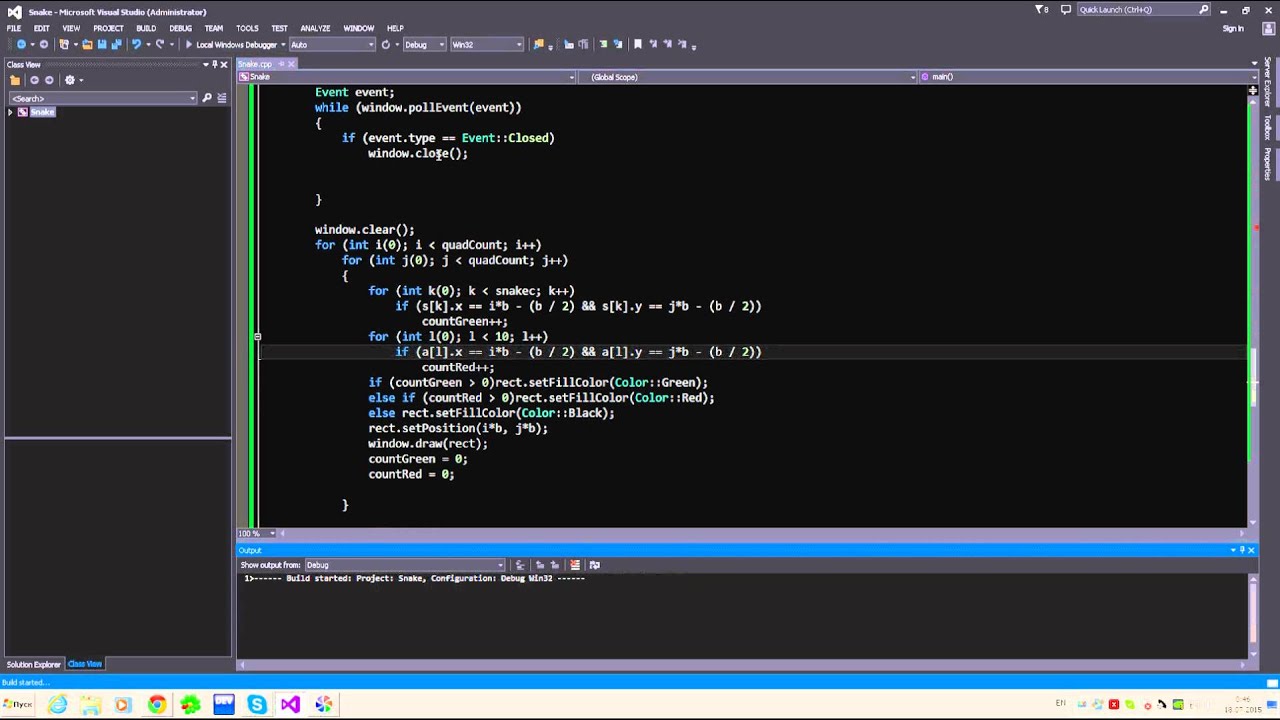The width and height of the screenshot is (1280, 720).
Task: Save the file with the Save icon
Action: coord(101,44)
